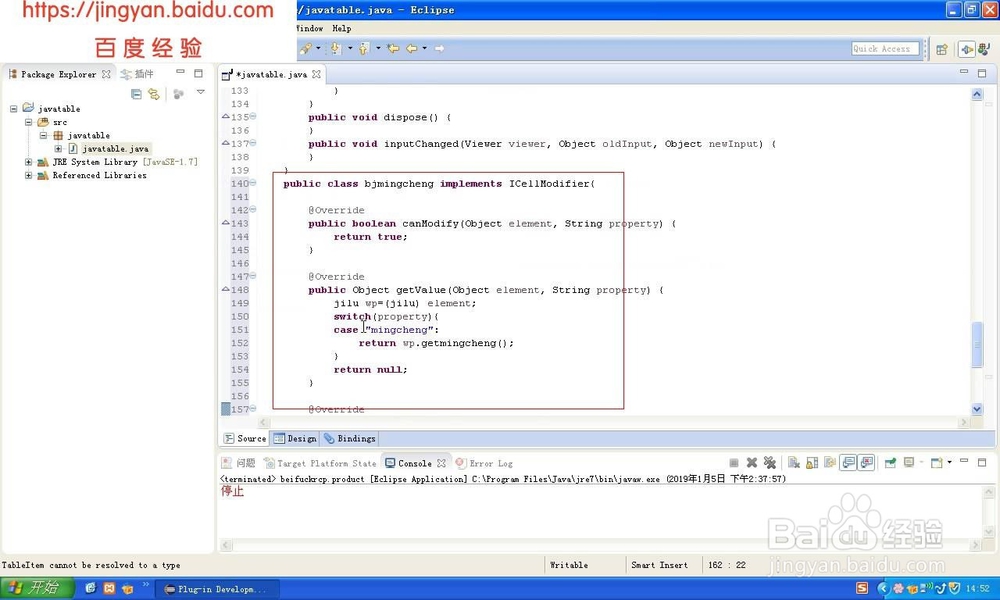The height and width of the screenshot is (600, 1000).
Task: Open the Window menu
Action: [309, 28]
